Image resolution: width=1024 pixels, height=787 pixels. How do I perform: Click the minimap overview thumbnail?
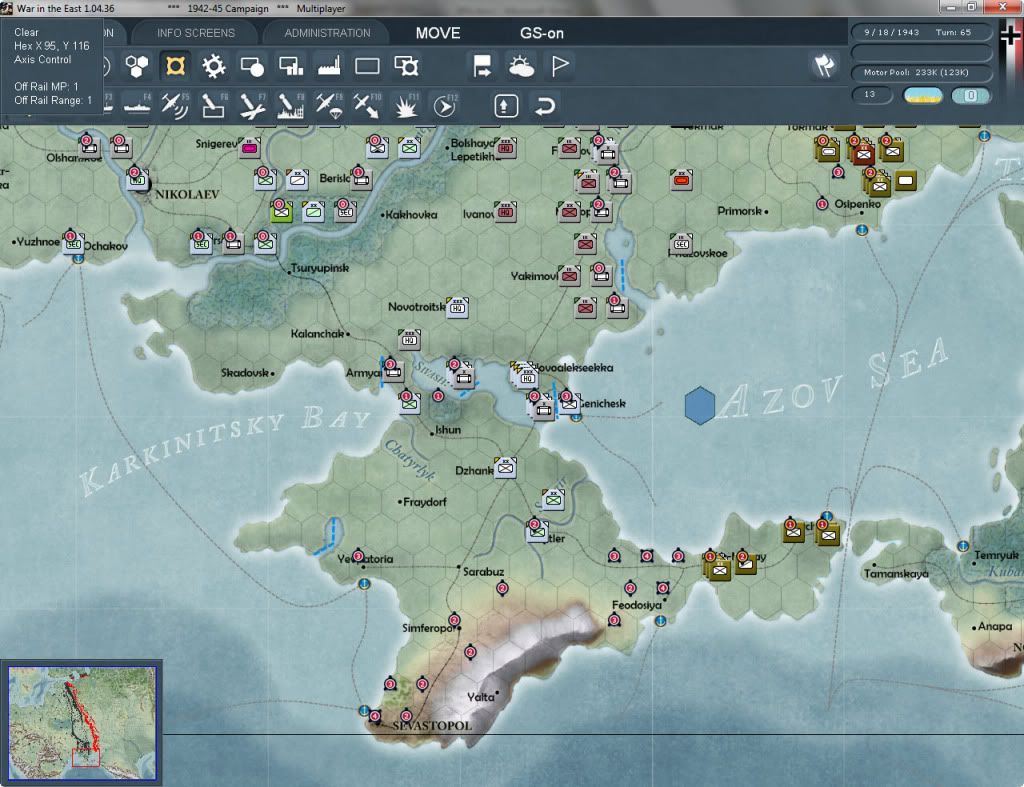pyautogui.click(x=82, y=723)
